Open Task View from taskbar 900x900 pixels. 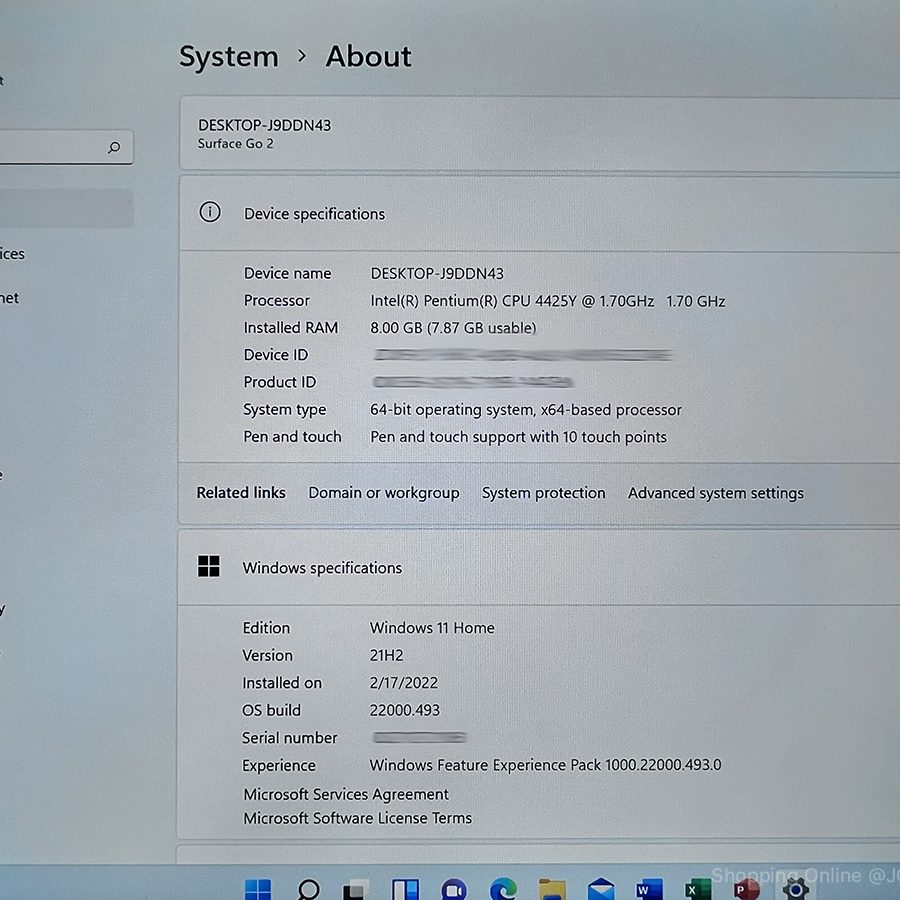click(356, 889)
